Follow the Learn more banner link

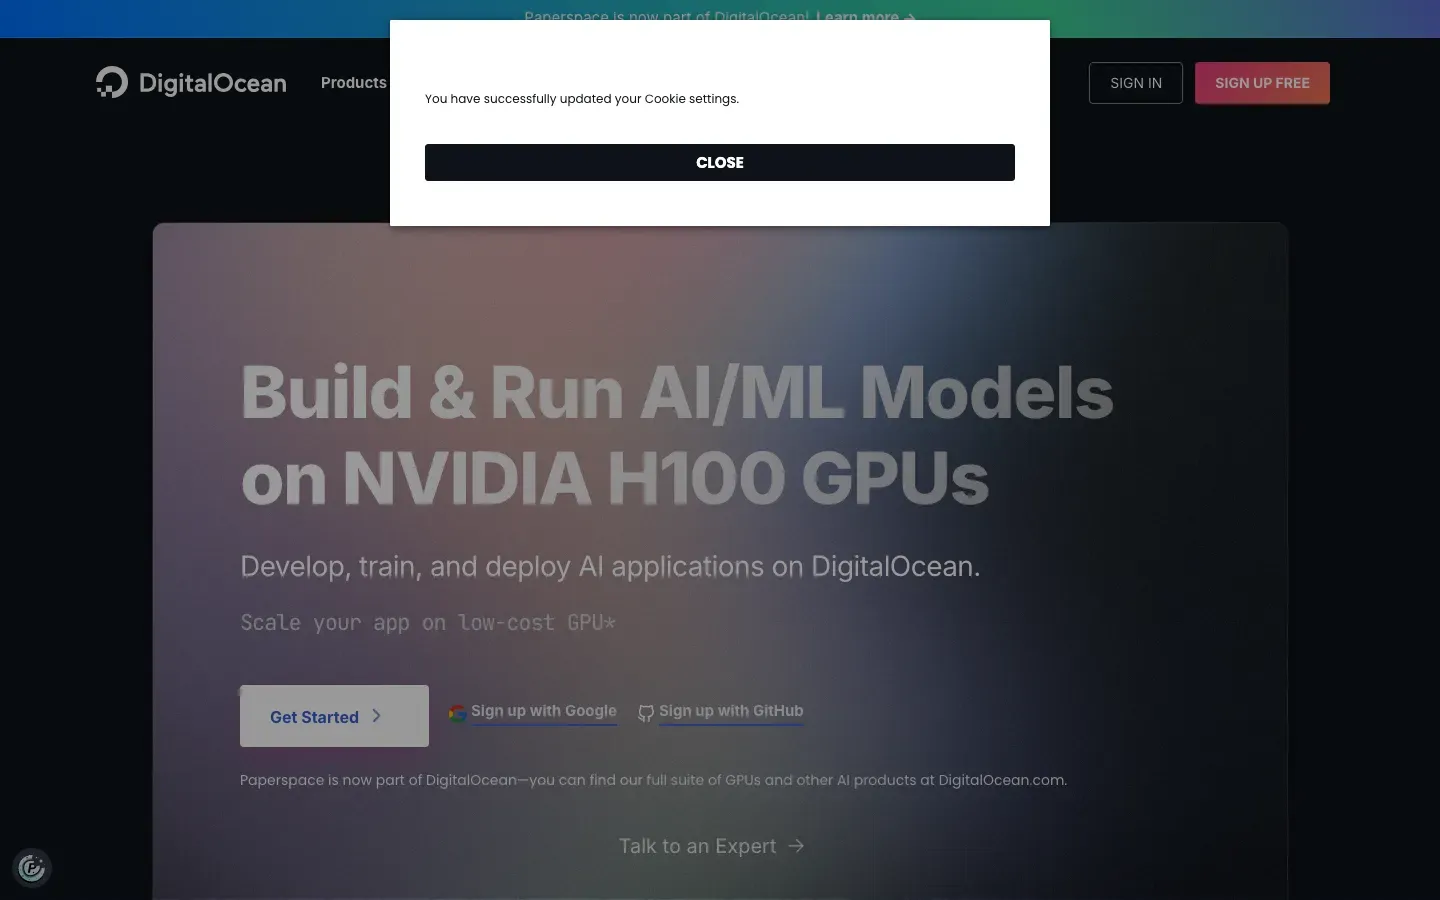tap(865, 17)
